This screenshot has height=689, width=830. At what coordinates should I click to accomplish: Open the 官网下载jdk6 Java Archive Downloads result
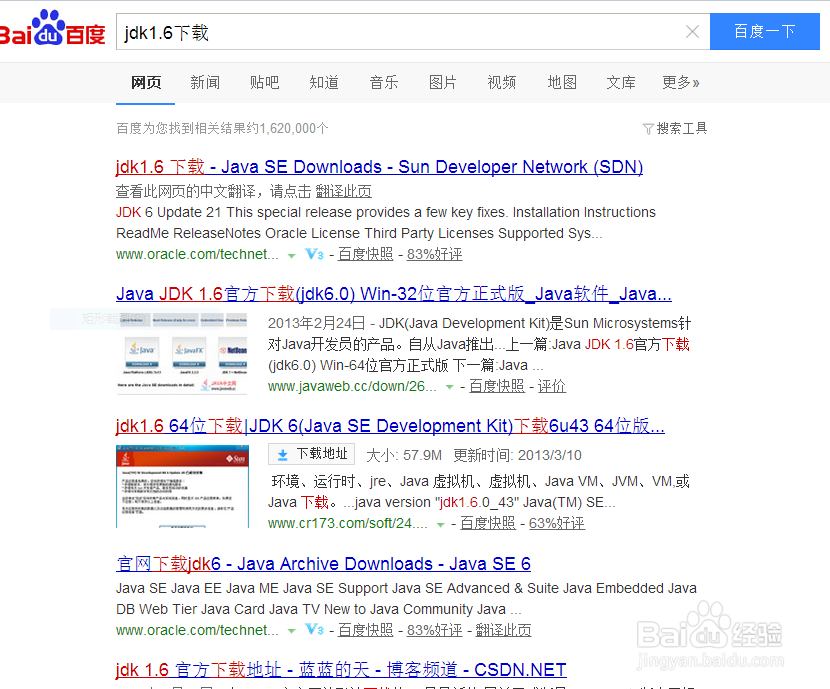point(323,564)
